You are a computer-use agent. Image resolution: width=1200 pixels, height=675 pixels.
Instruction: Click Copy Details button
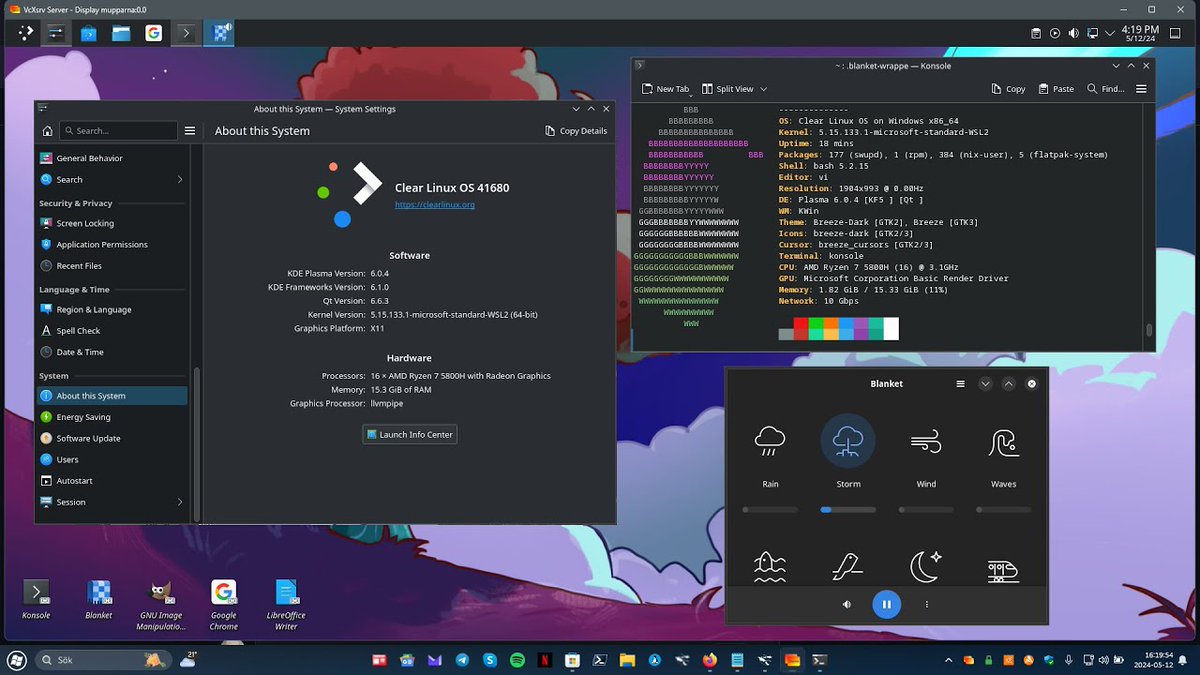[x=577, y=131]
